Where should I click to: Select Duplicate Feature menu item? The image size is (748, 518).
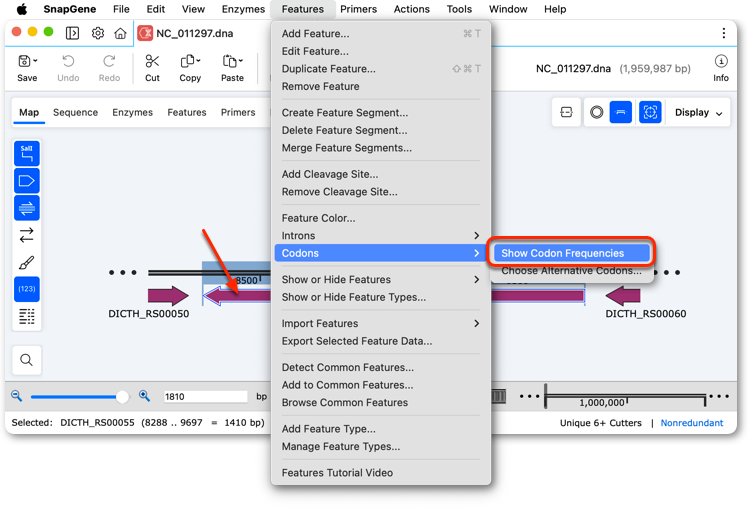[380, 69]
